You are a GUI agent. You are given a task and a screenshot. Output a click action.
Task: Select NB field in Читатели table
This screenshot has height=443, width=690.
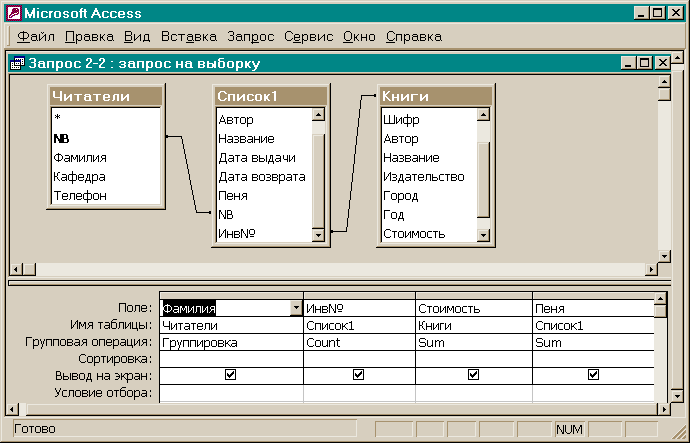106,139
